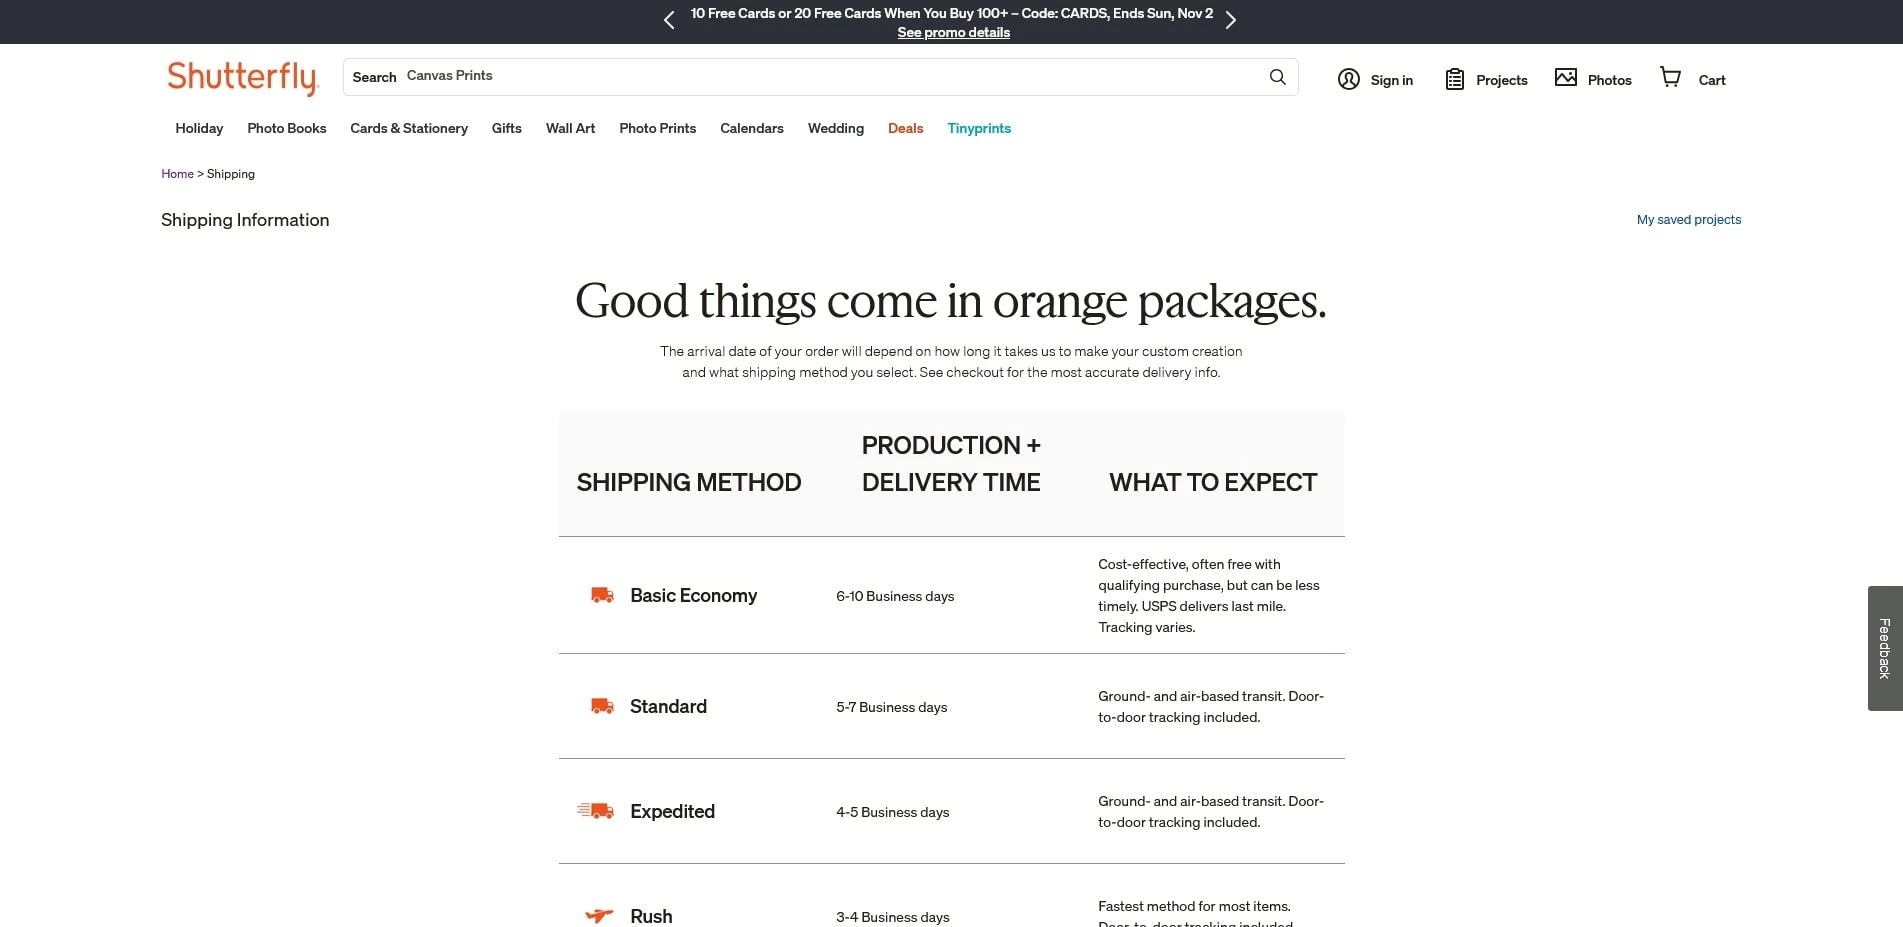
Task: Click the Basic Economy truck icon
Action: pos(602,595)
